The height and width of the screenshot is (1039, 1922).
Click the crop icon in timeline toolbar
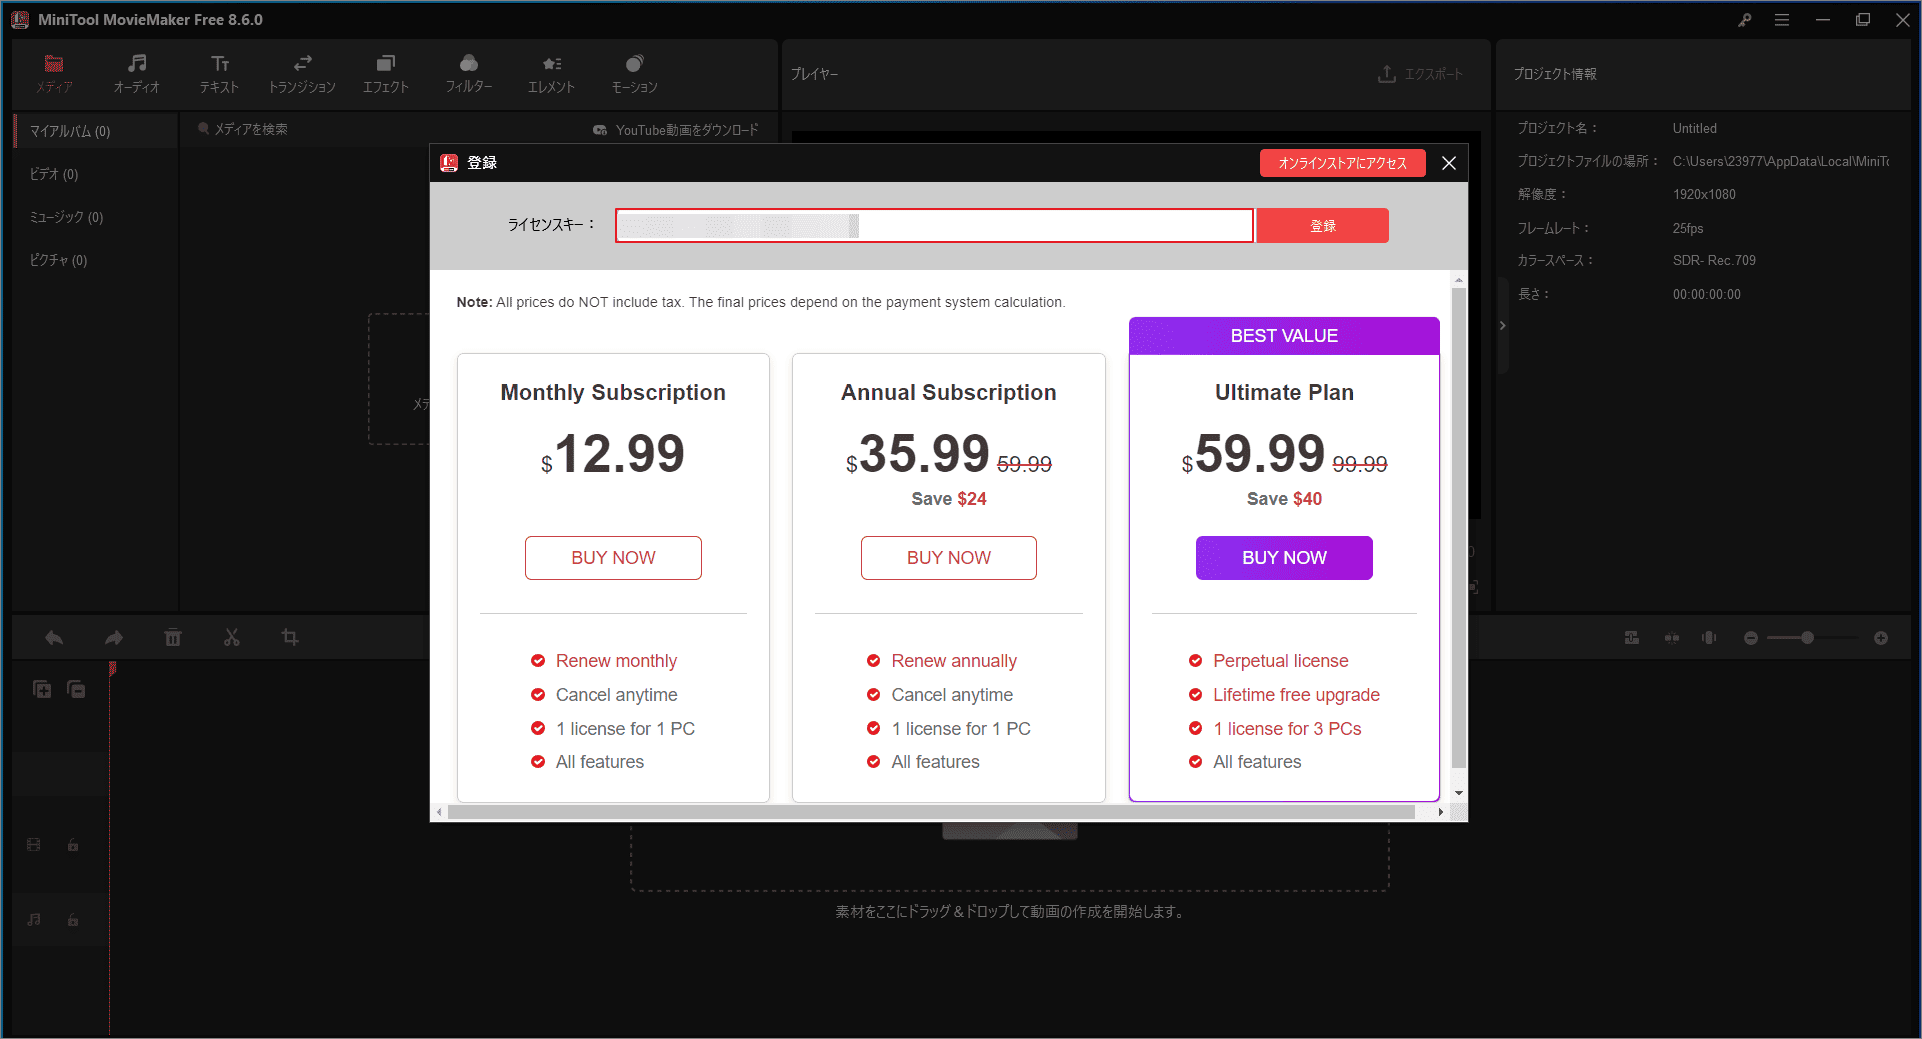290,638
